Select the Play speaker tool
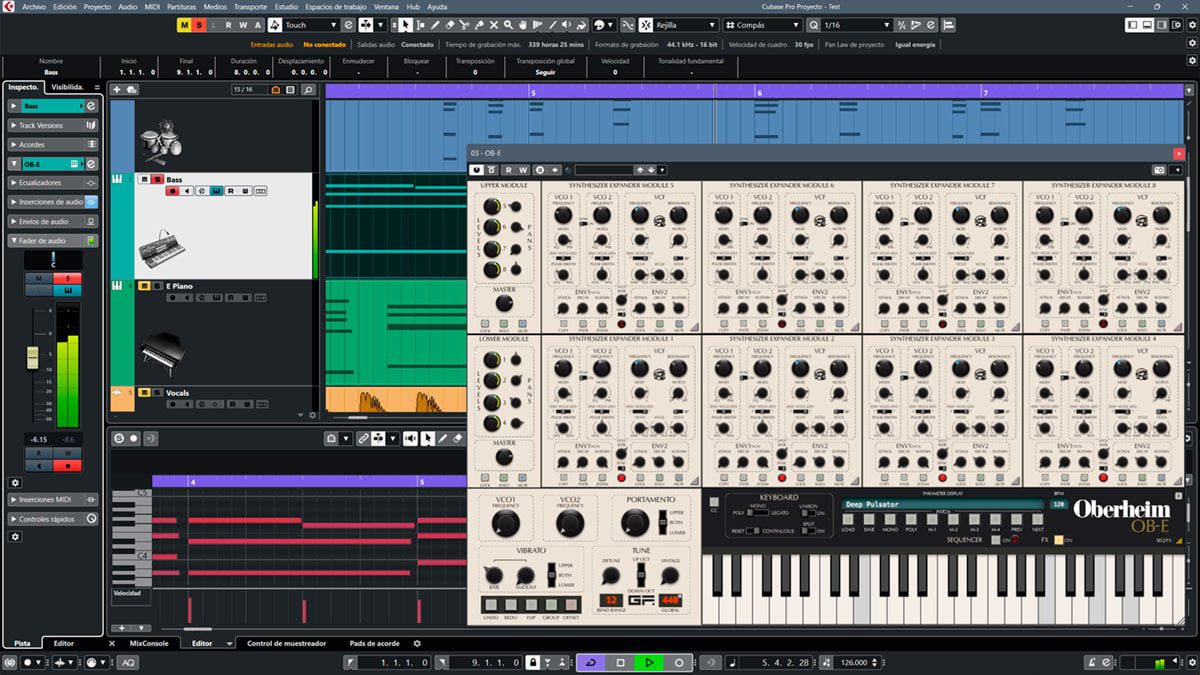Image resolution: width=1200 pixels, height=675 pixels. pyautogui.click(x=568, y=25)
